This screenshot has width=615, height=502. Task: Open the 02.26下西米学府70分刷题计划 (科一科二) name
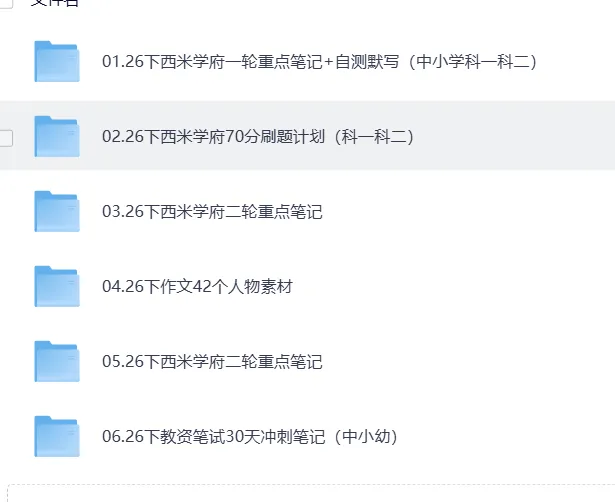[x=258, y=137]
